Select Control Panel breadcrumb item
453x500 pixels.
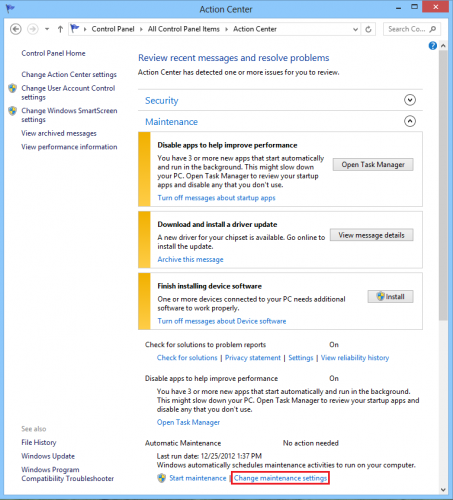(x=113, y=29)
